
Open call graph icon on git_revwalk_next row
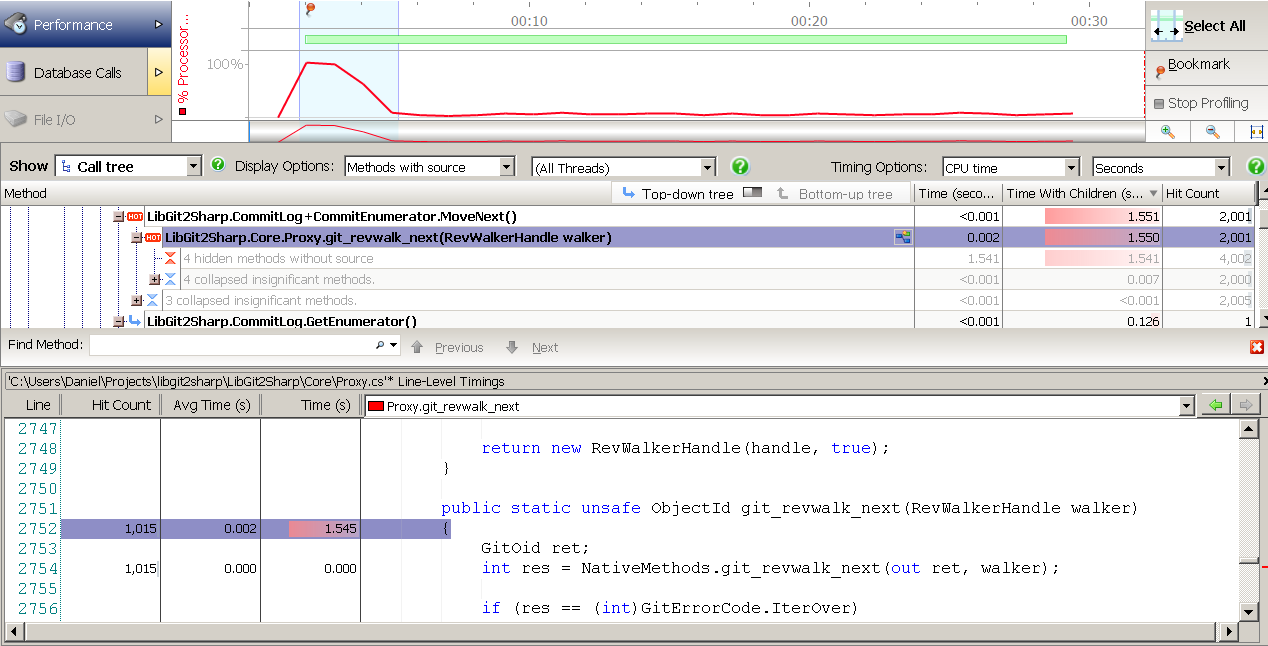pyautogui.click(x=903, y=237)
